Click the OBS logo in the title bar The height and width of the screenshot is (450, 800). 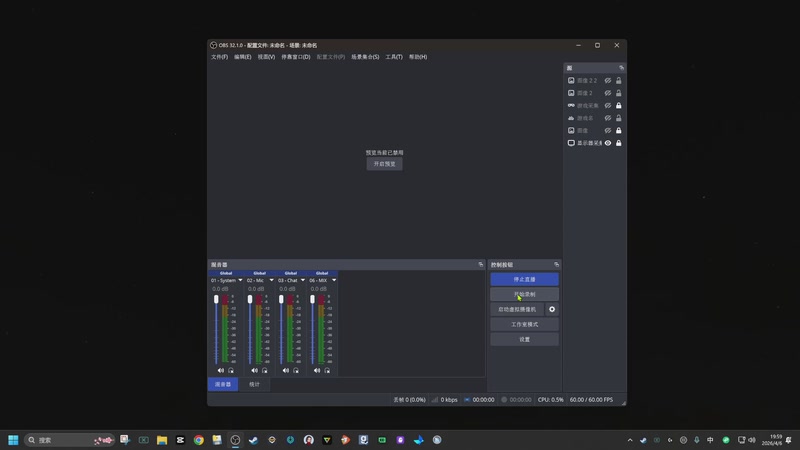tap(213, 45)
